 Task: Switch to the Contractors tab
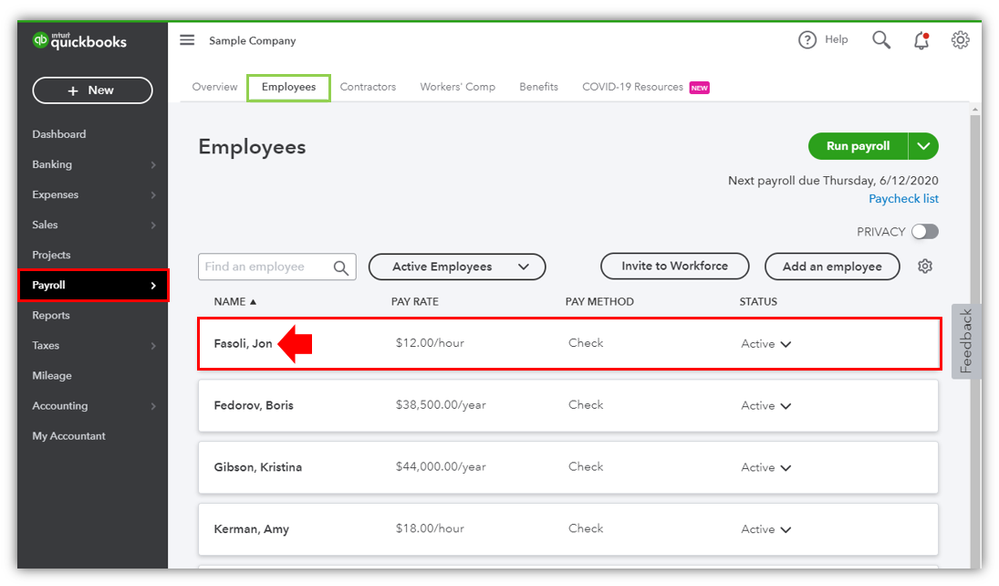[x=368, y=87]
